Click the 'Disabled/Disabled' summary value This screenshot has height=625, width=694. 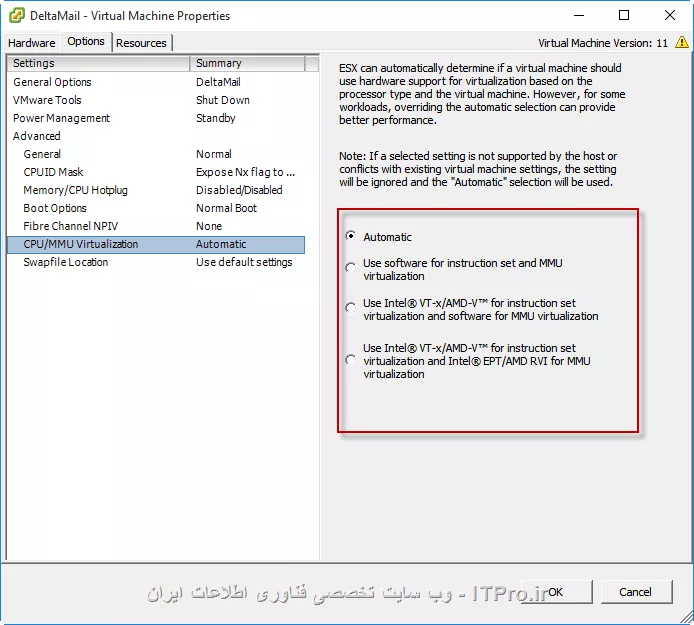[x=239, y=190]
